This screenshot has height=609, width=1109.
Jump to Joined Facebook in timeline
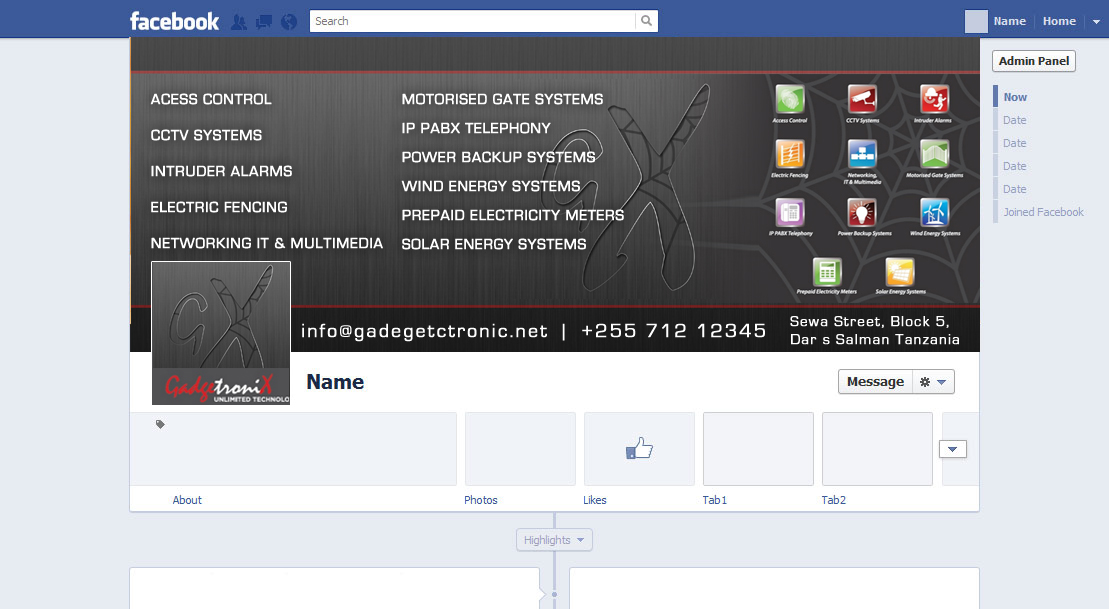(x=1043, y=212)
